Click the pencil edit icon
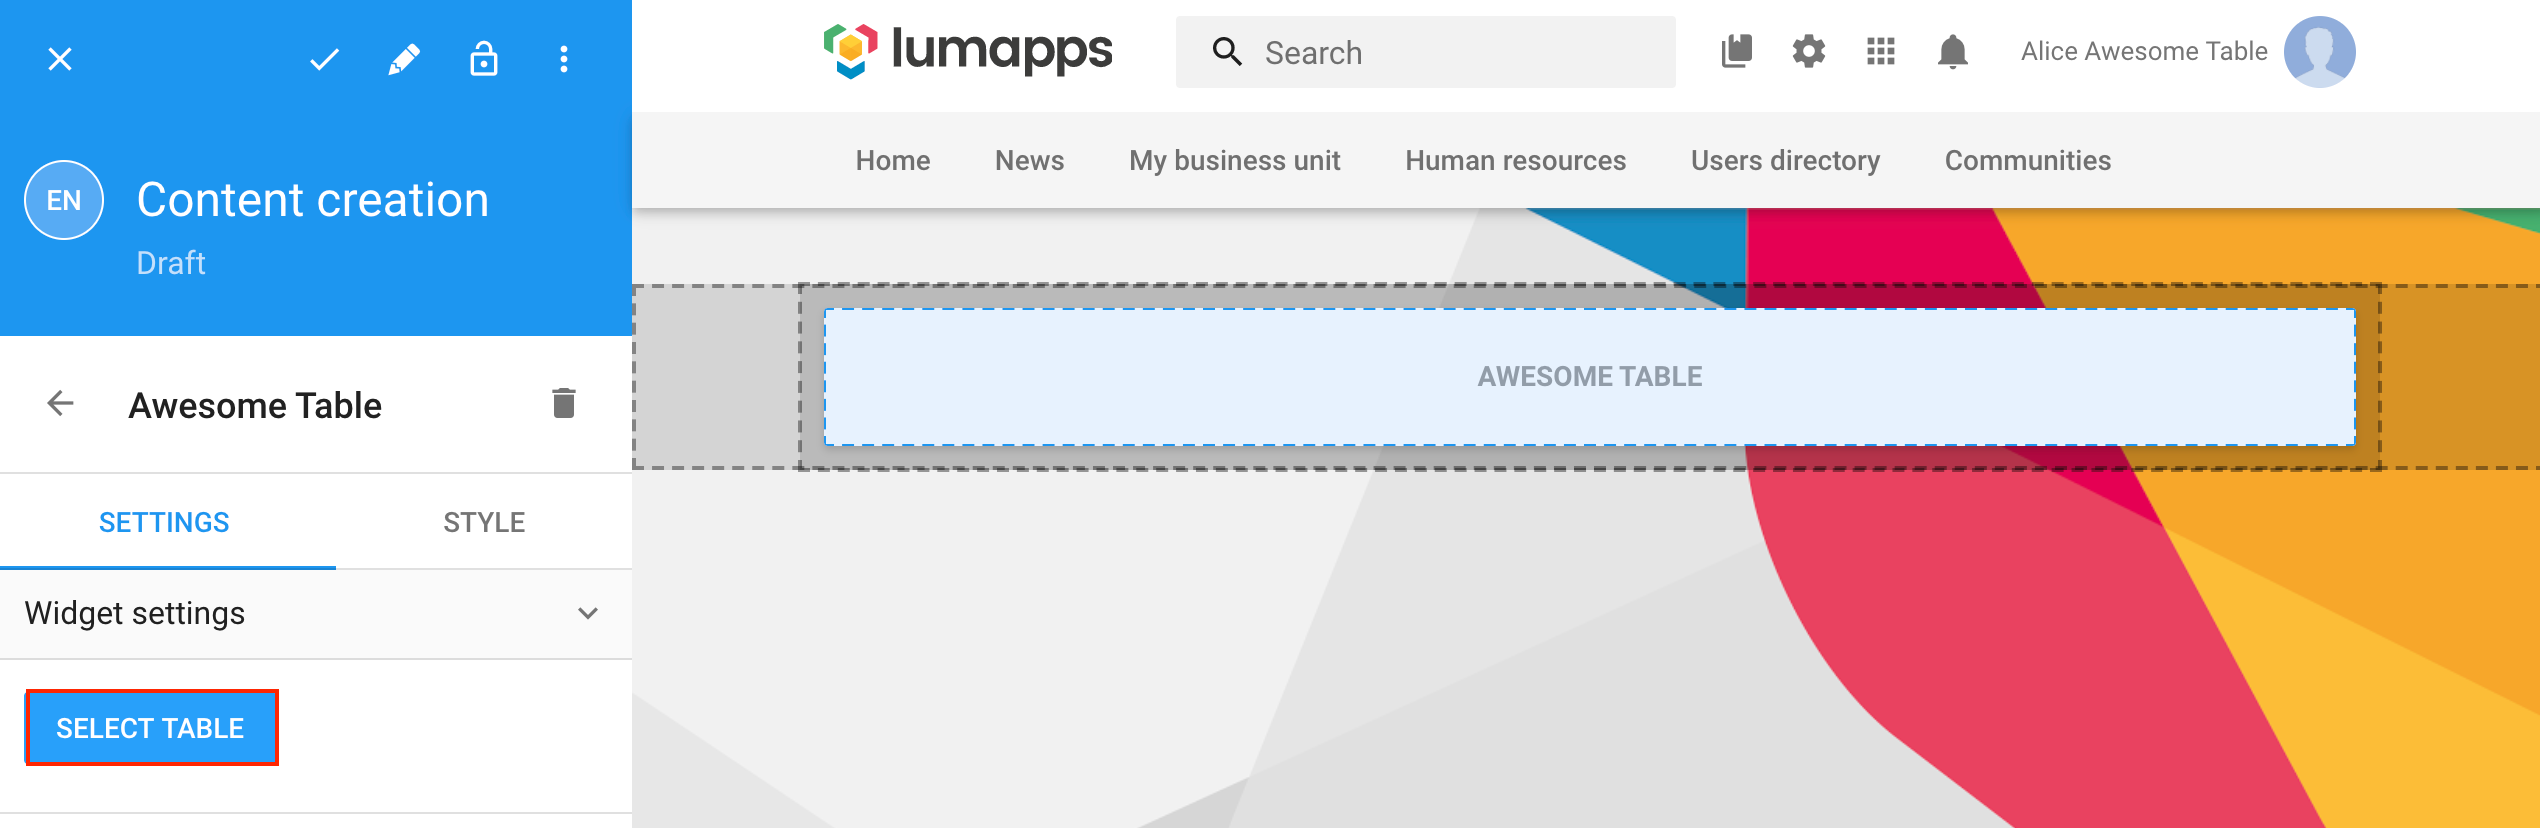 (x=404, y=60)
